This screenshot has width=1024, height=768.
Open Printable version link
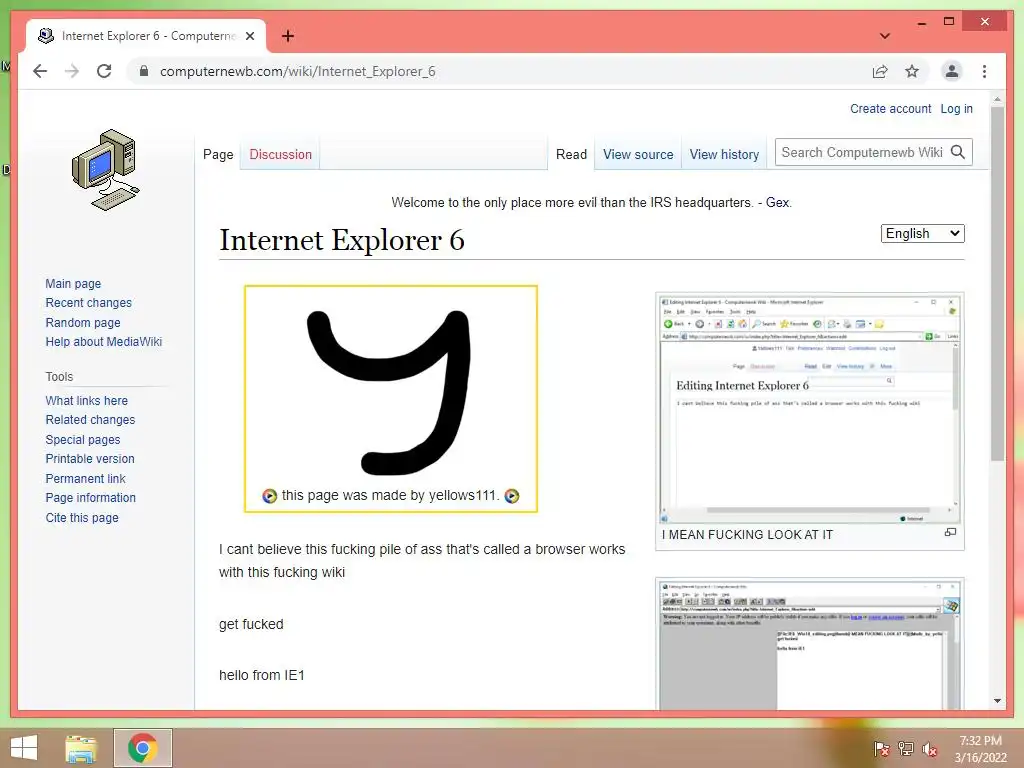pos(90,459)
